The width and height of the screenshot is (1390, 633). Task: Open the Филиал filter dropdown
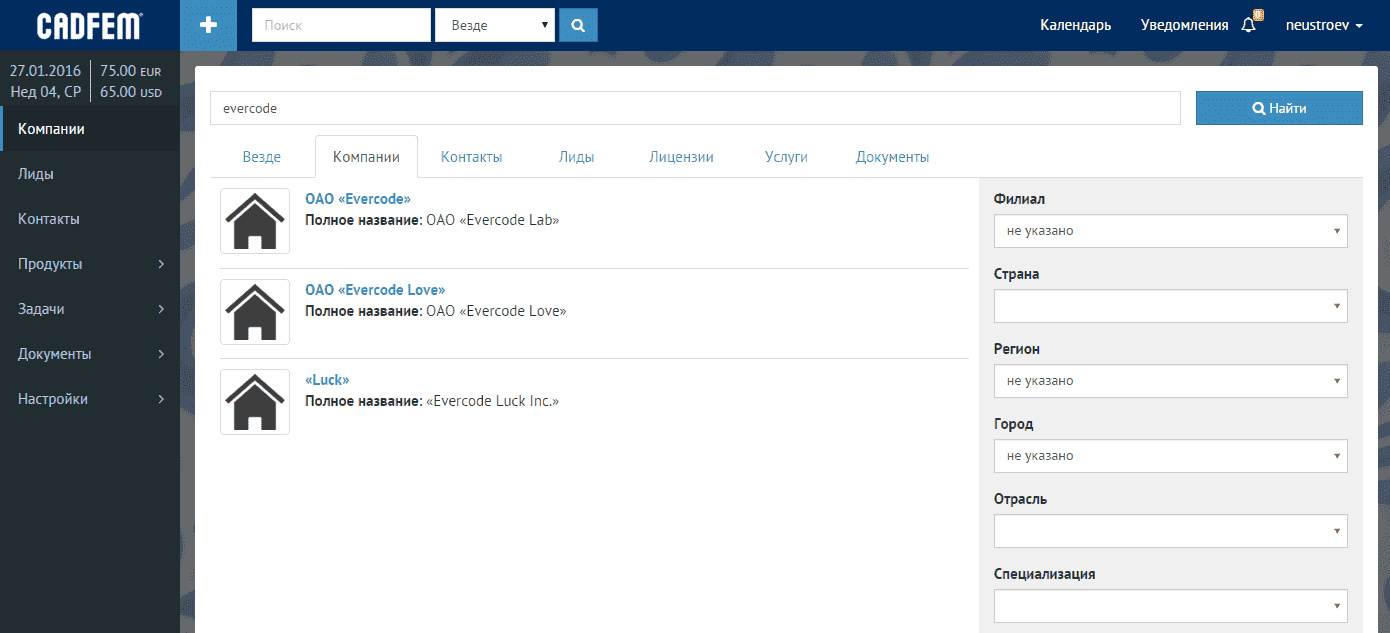1171,230
